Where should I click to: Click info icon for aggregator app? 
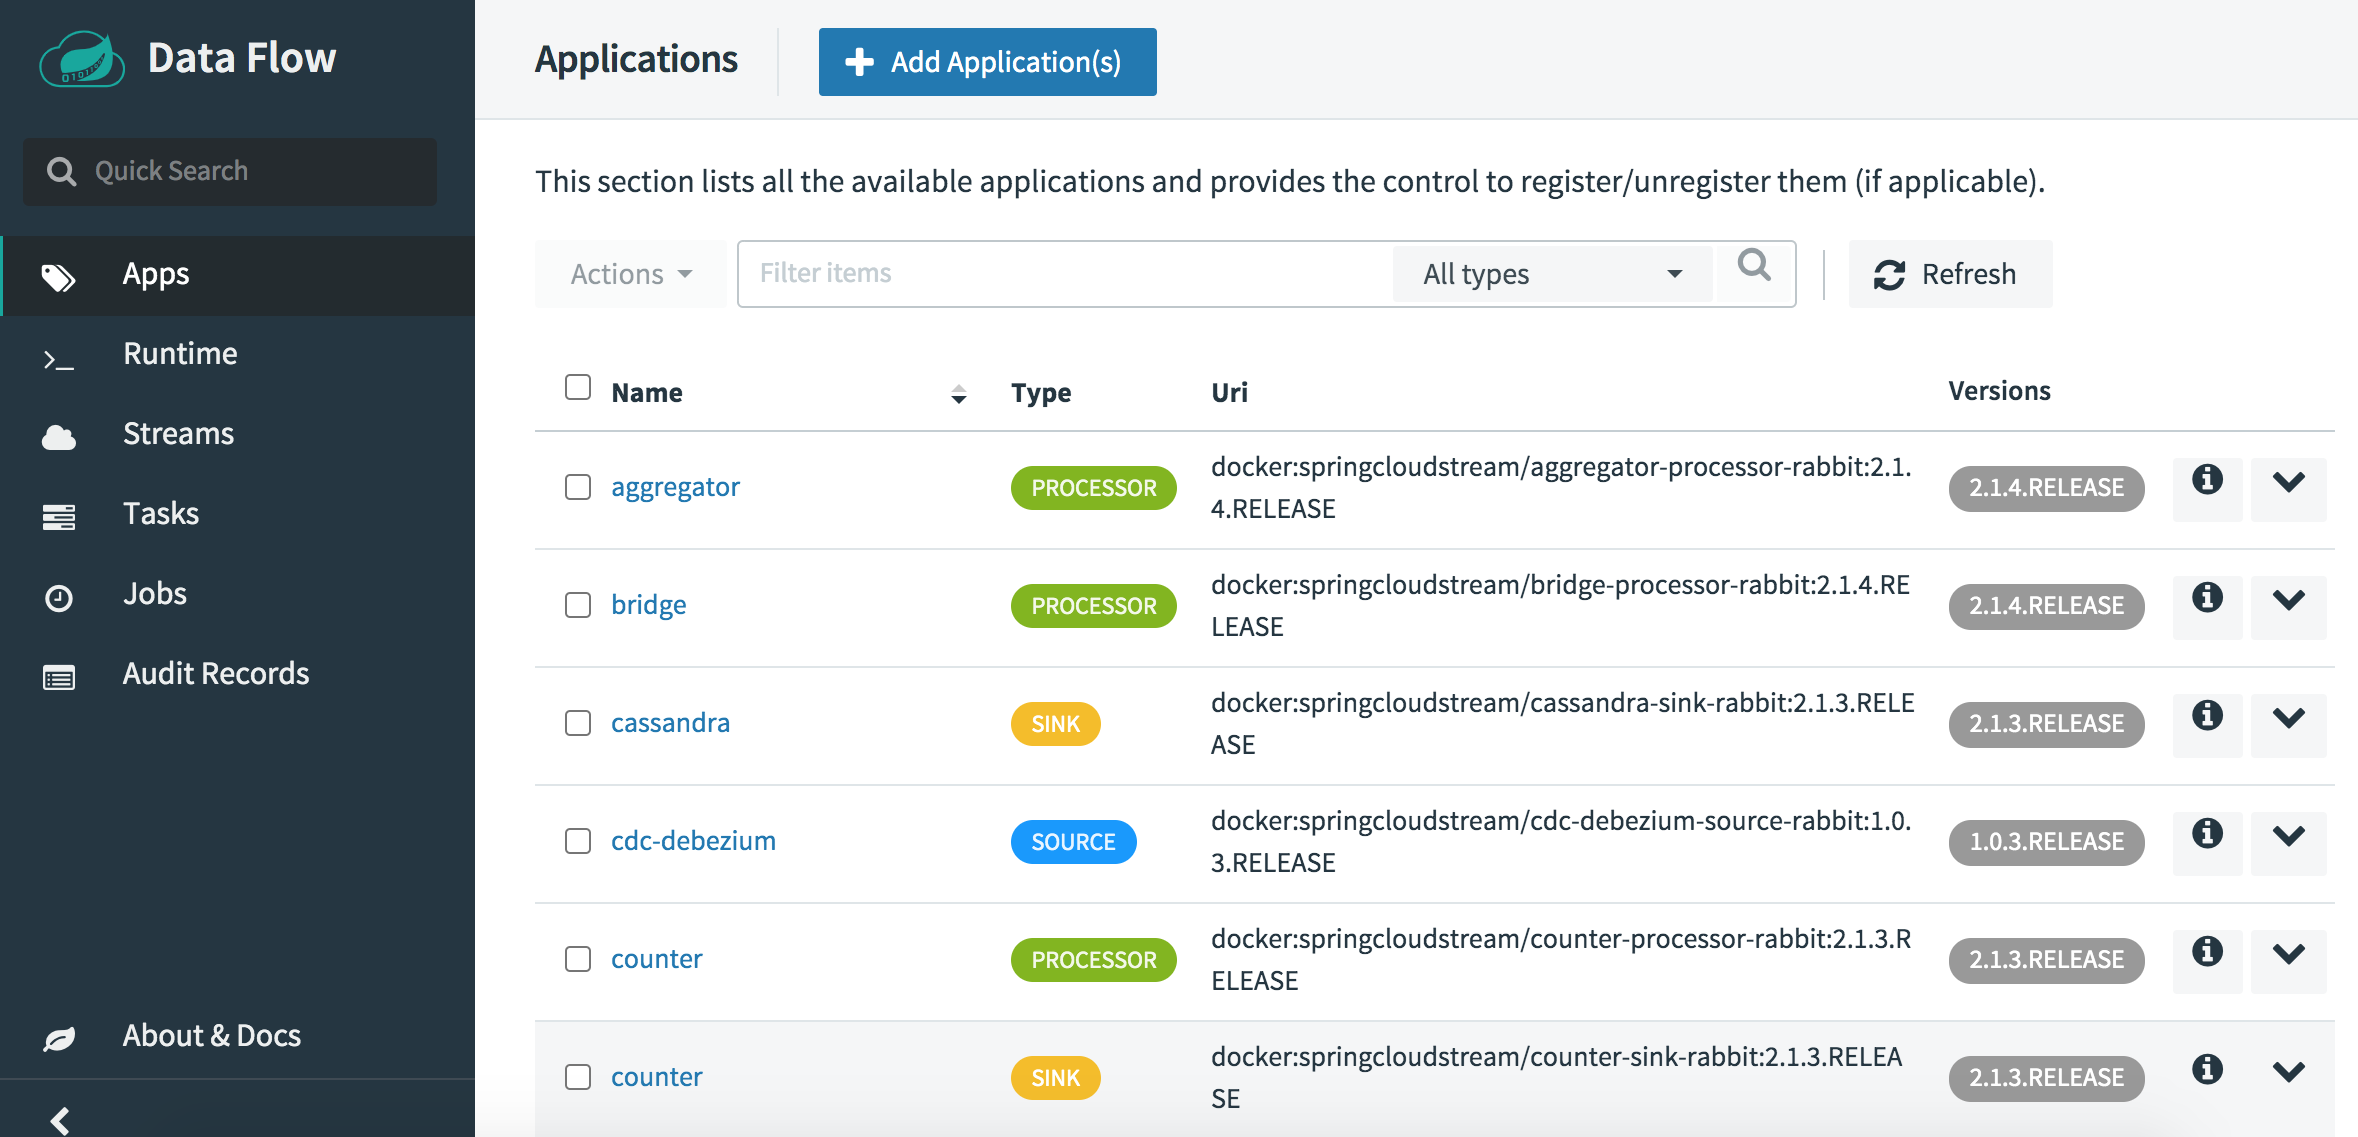coord(2207,481)
